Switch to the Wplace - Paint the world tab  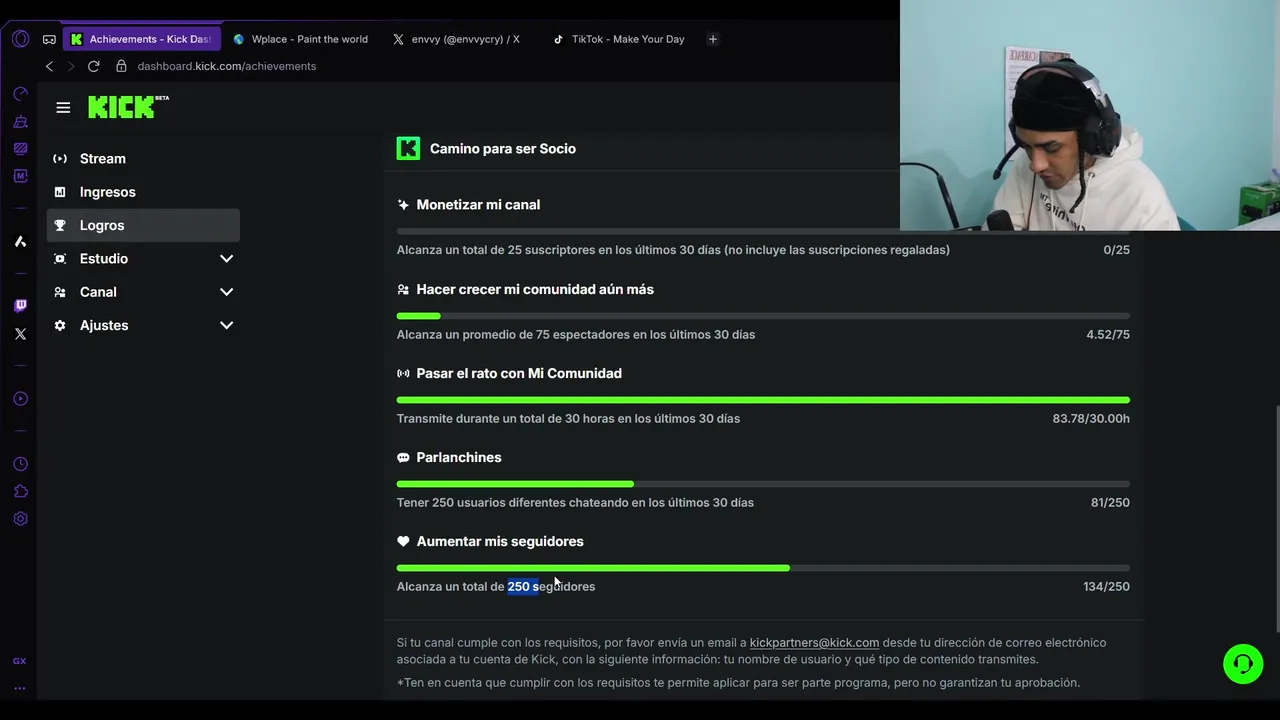point(301,39)
